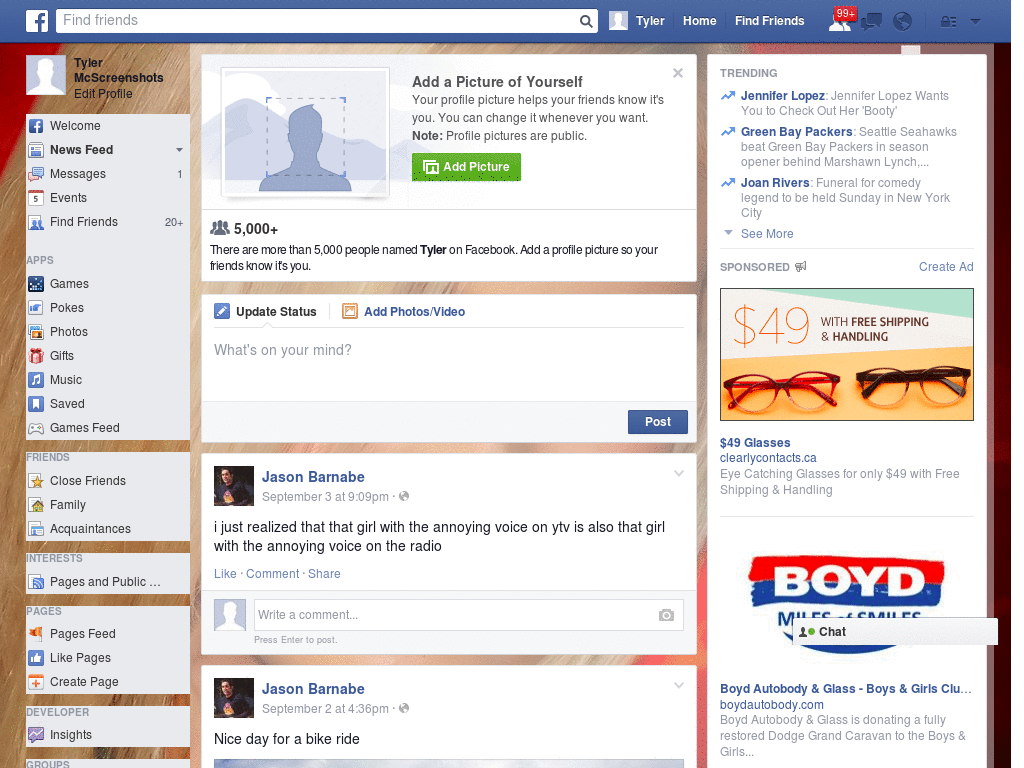Click the Games app icon
The height and width of the screenshot is (768, 1024).
pos(36,284)
